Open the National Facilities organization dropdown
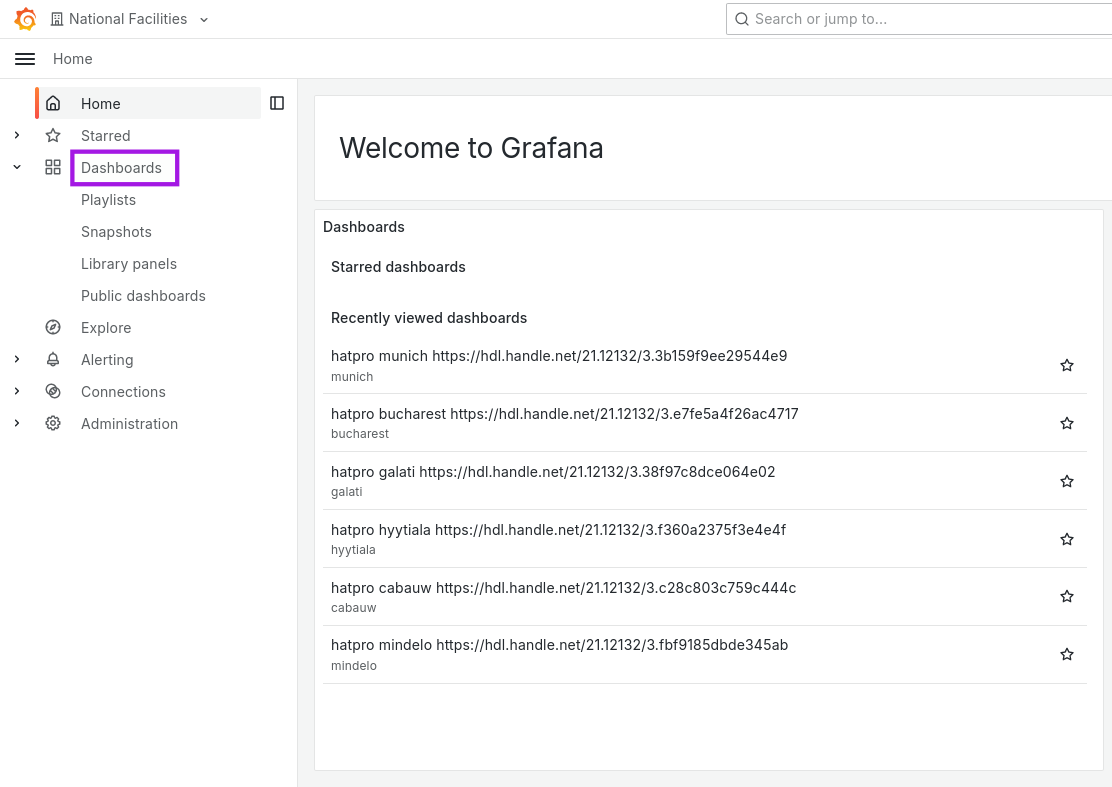The image size is (1112, 787). pos(130,19)
